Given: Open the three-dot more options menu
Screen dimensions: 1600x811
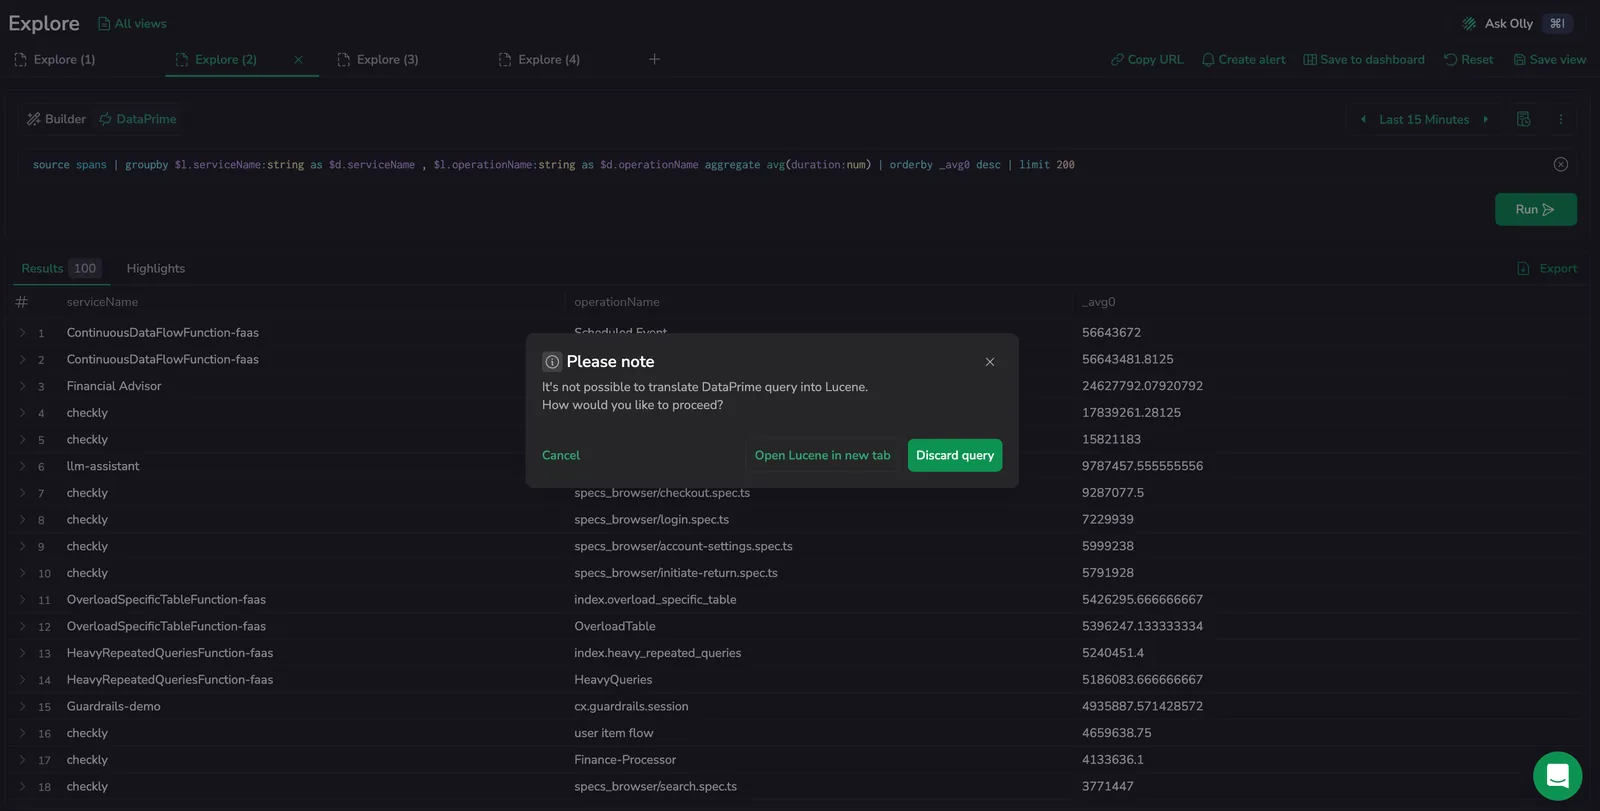Looking at the screenshot, I should click(1560, 119).
